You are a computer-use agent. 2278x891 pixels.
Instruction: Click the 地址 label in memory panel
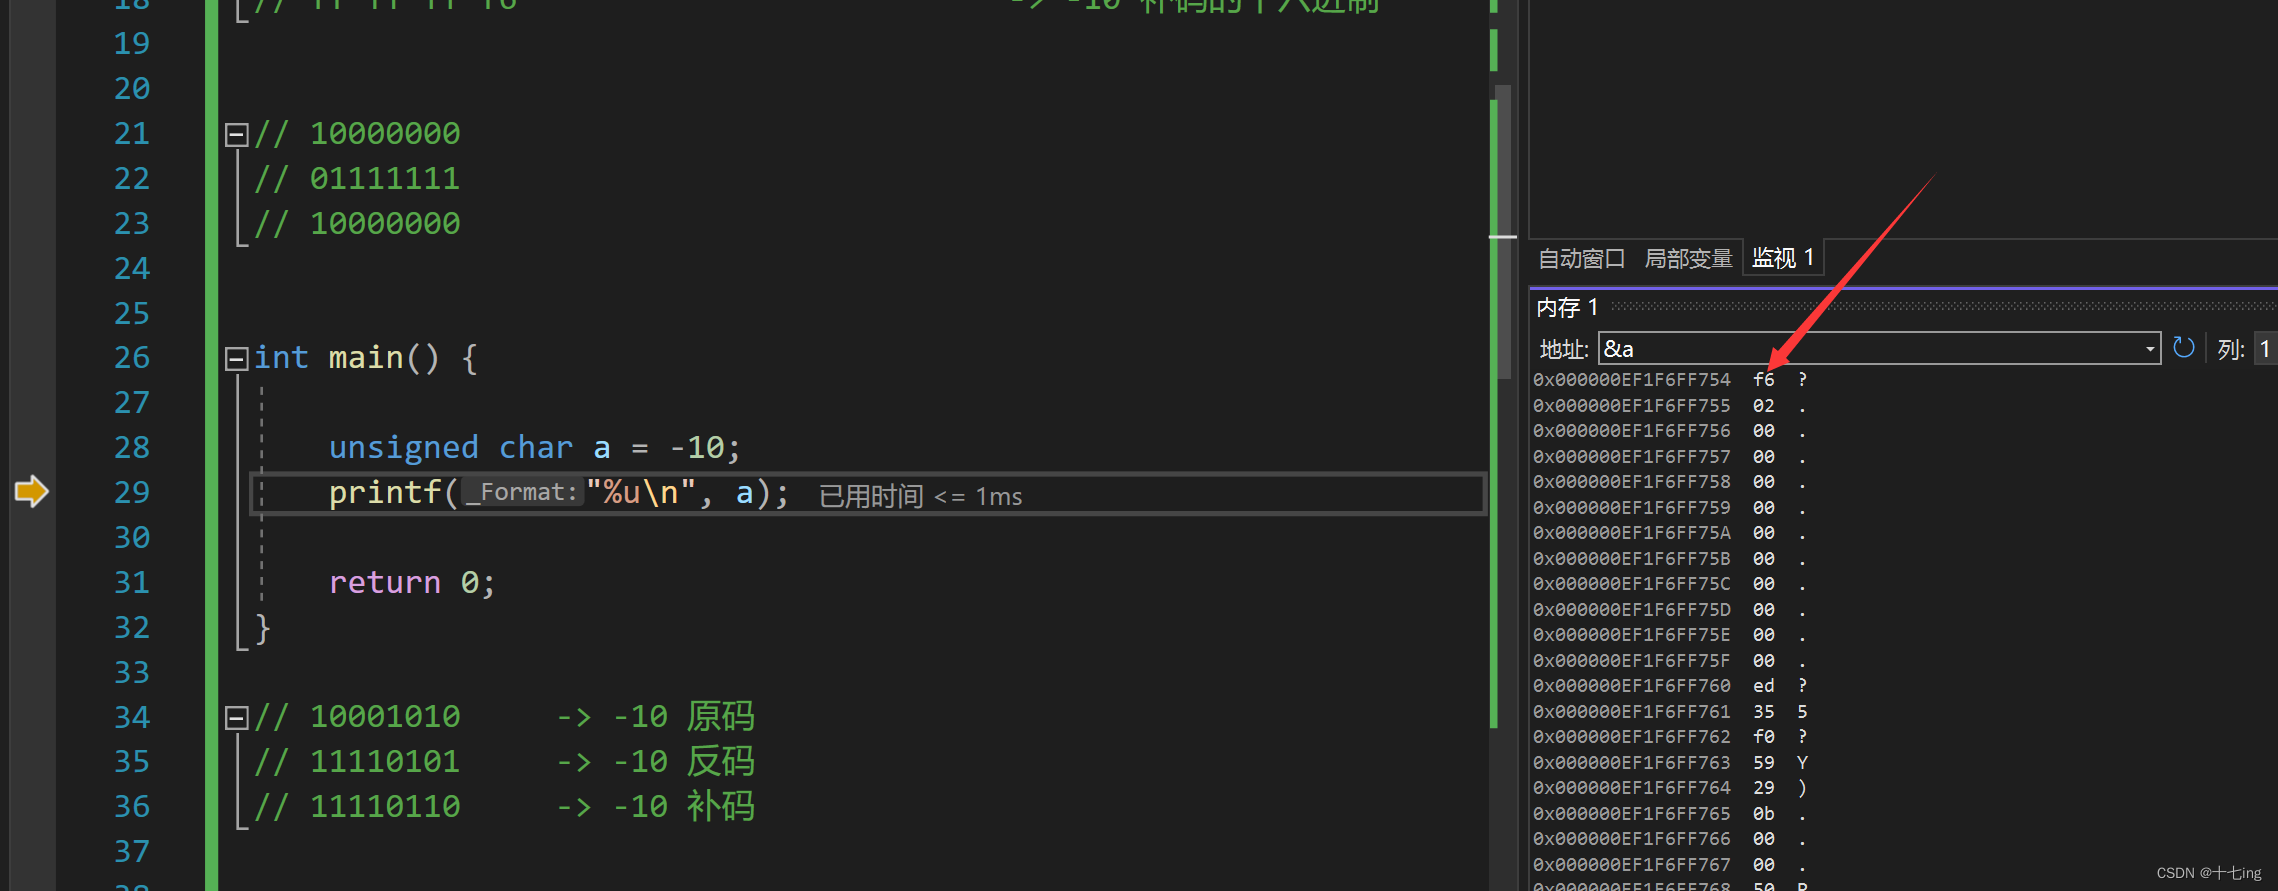tap(1564, 349)
